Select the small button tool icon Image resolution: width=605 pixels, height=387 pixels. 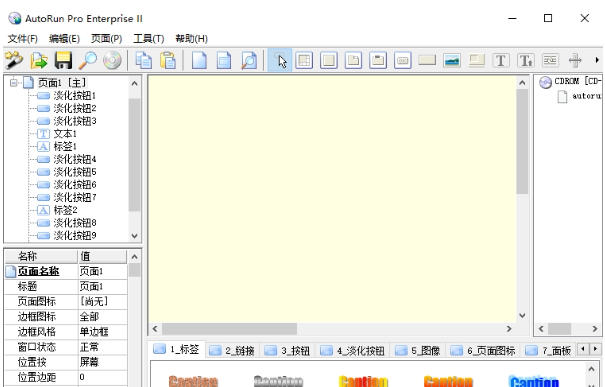402,61
